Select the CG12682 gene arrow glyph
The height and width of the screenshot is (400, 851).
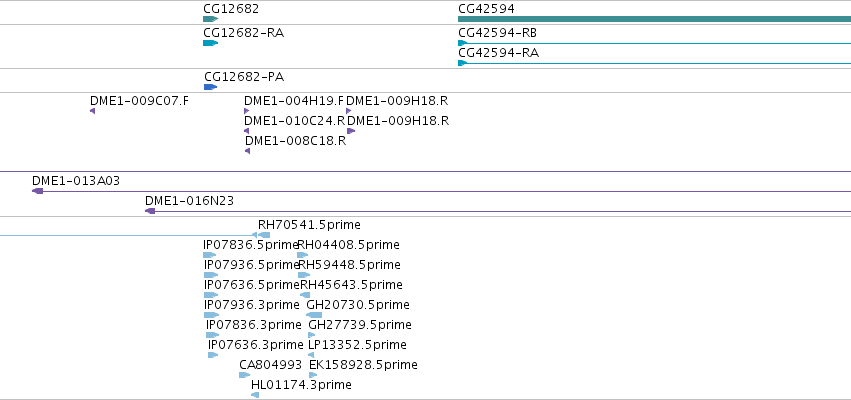[x=211, y=19]
